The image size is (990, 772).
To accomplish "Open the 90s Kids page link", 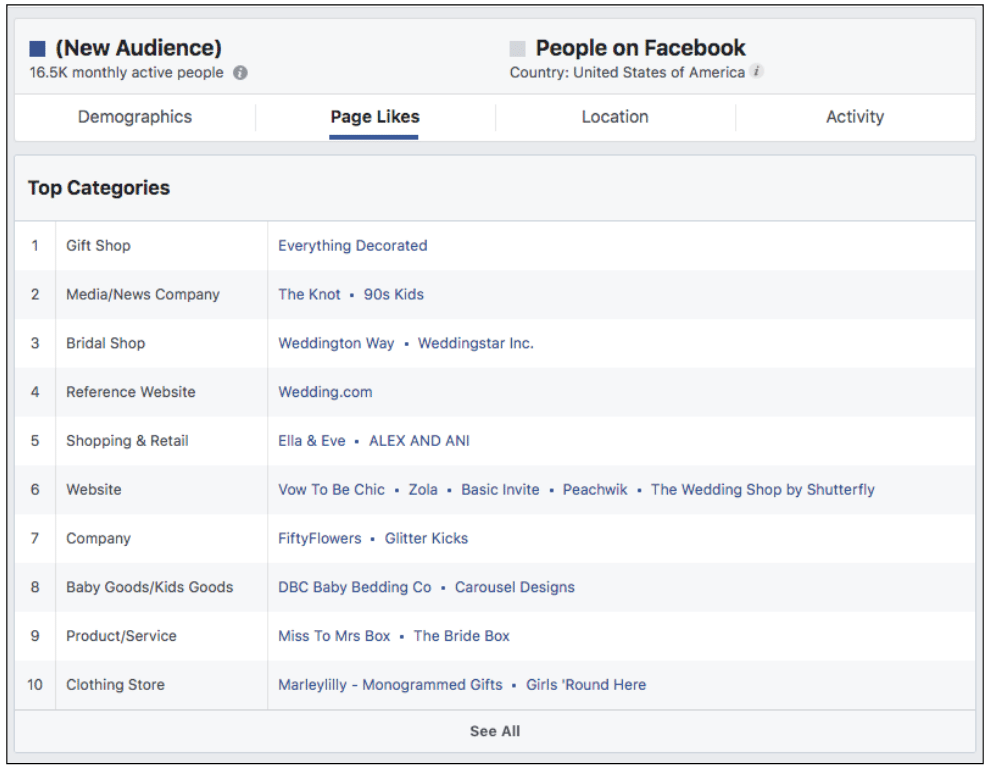I will 393,295.
